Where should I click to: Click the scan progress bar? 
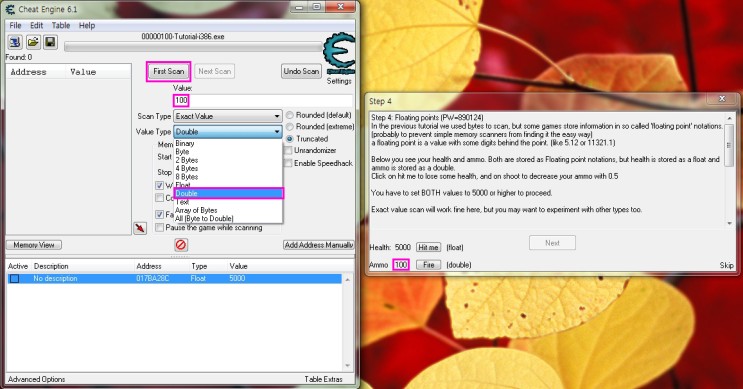click(193, 47)
